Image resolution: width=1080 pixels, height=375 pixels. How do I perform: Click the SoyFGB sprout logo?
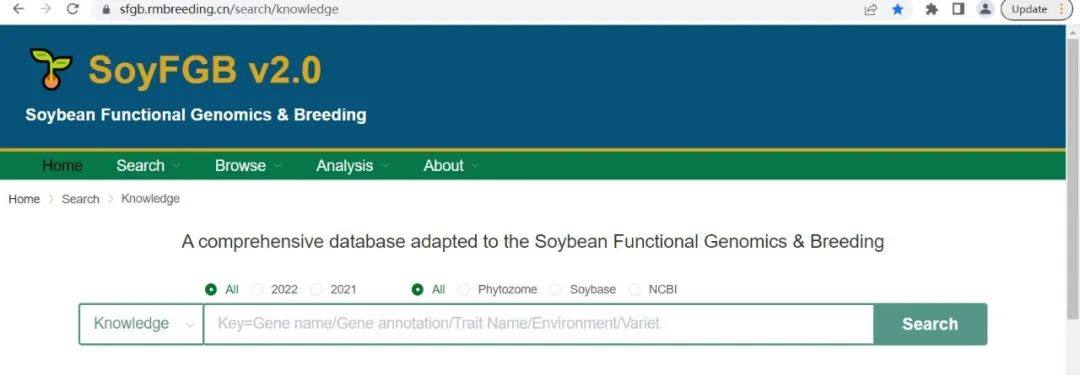(x=51, y=69)
